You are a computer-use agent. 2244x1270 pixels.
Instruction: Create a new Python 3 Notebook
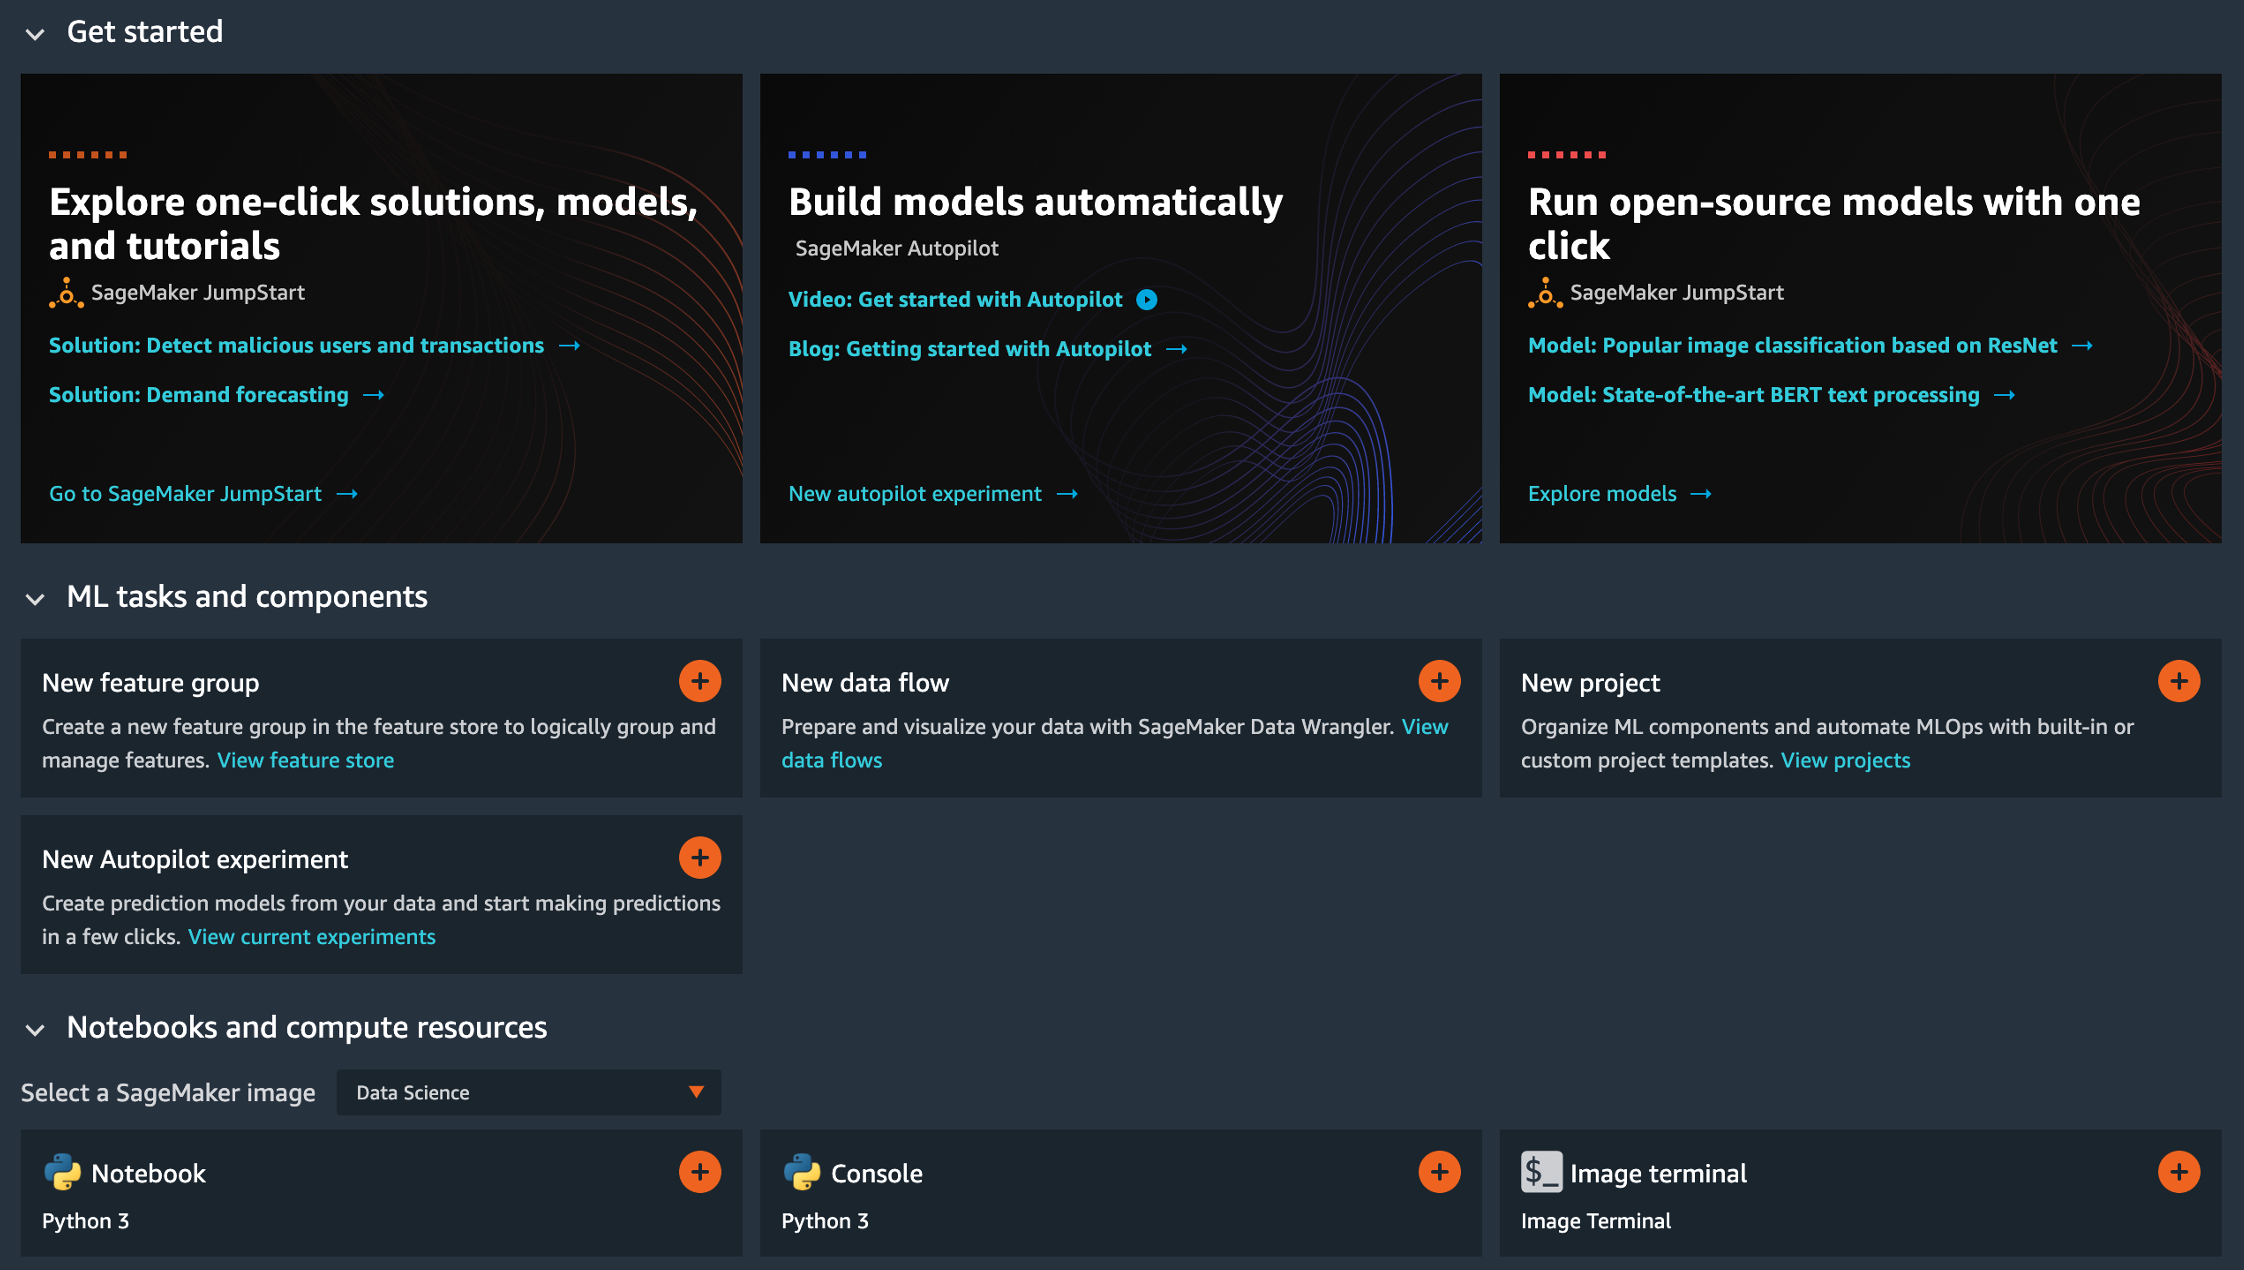tap(700, 1172)
